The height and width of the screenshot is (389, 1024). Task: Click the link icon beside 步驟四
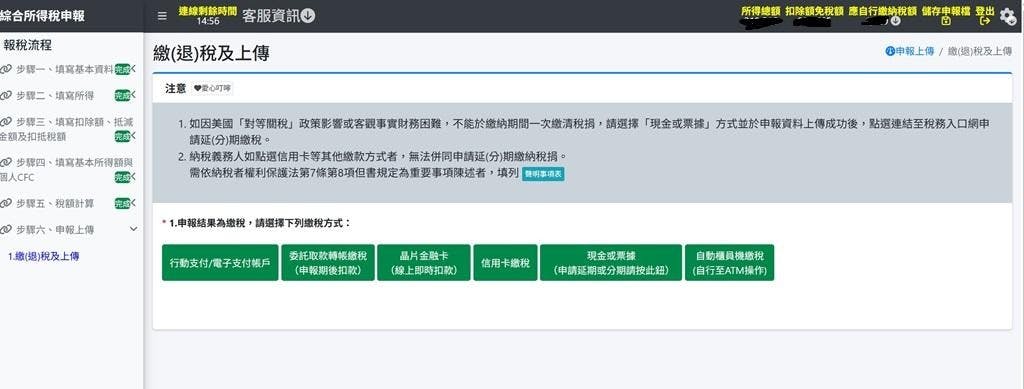[6, 162]
